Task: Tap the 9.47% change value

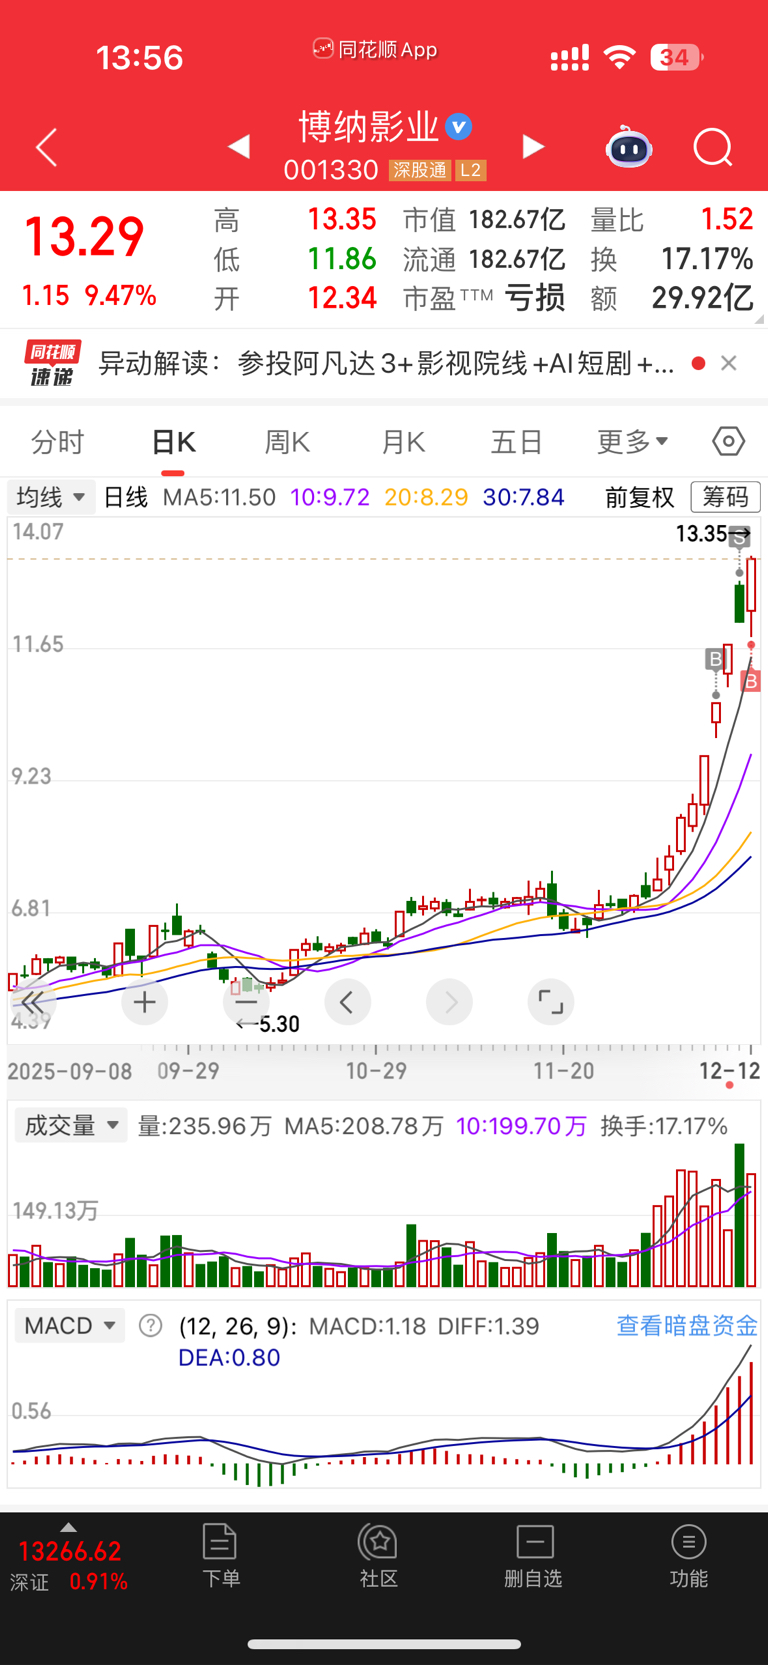Action: (x=120, y=296)
